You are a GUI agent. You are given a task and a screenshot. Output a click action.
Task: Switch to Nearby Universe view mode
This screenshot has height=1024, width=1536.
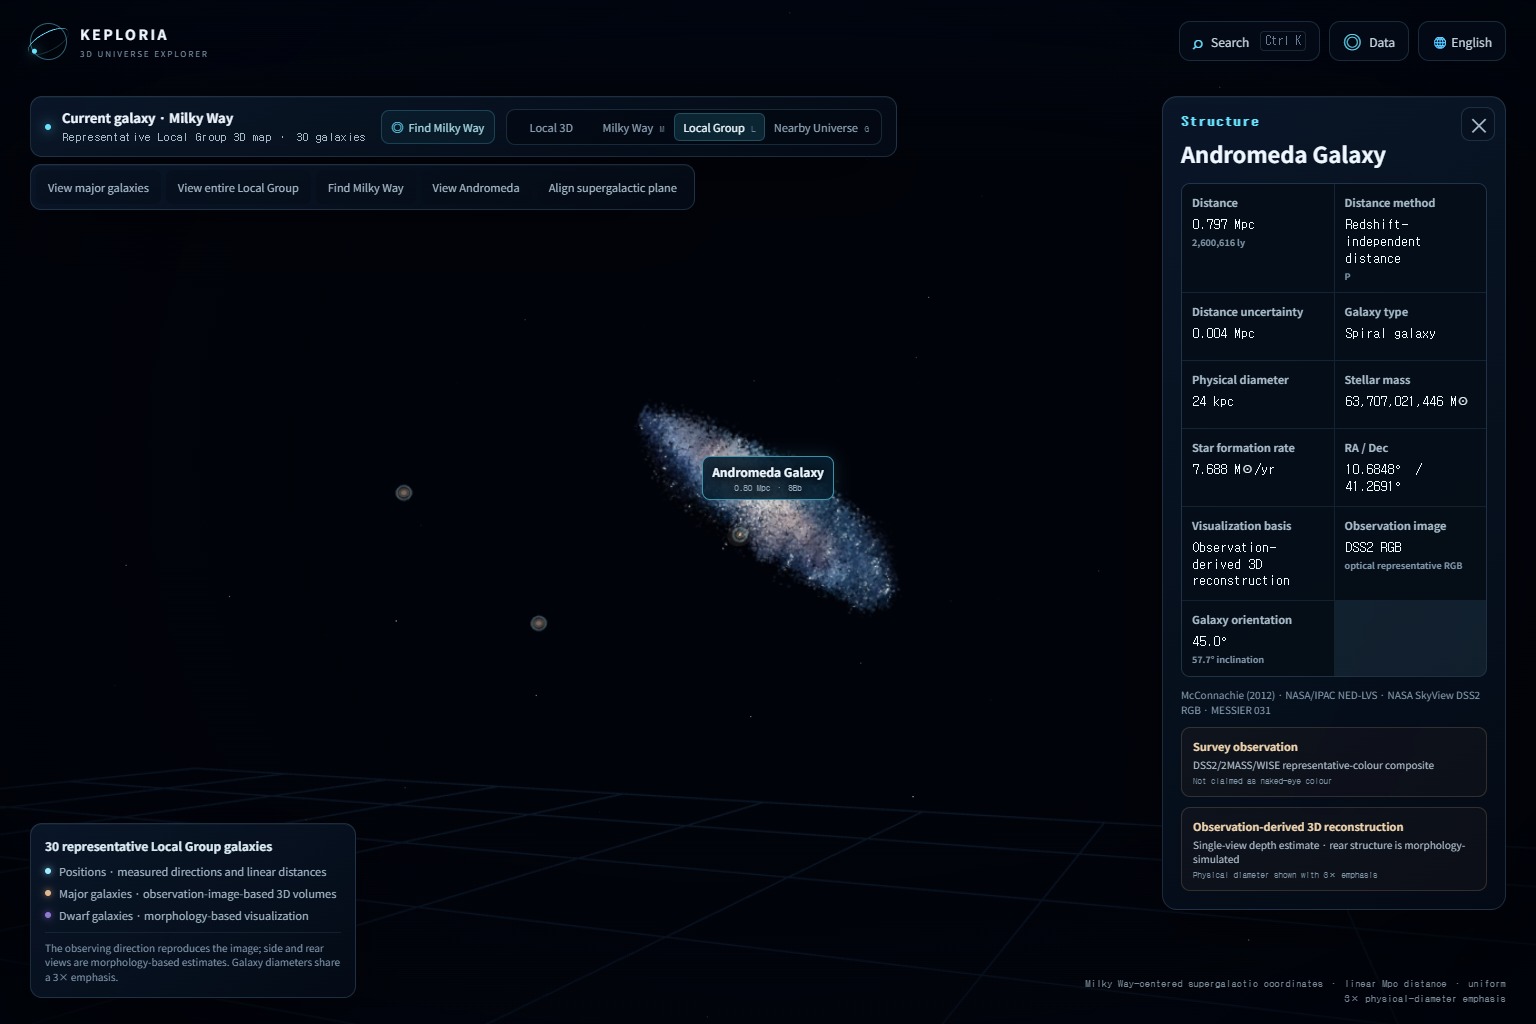pyautogui.click(x=821, y=128)
